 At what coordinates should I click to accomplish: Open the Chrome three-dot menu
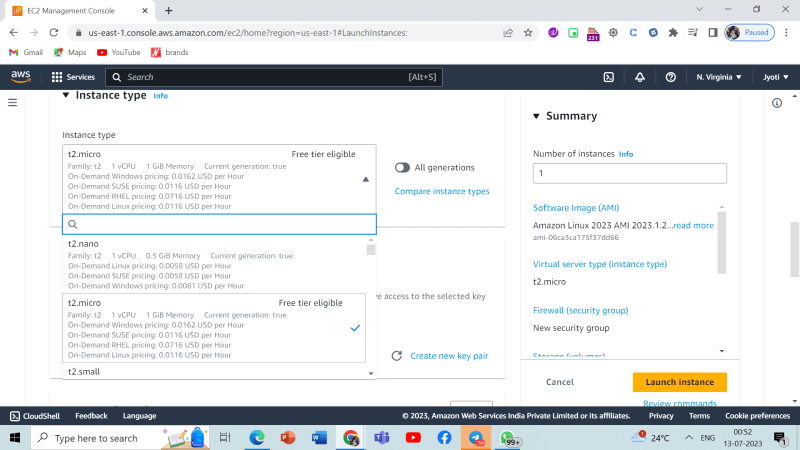click(x=786, y=33)
